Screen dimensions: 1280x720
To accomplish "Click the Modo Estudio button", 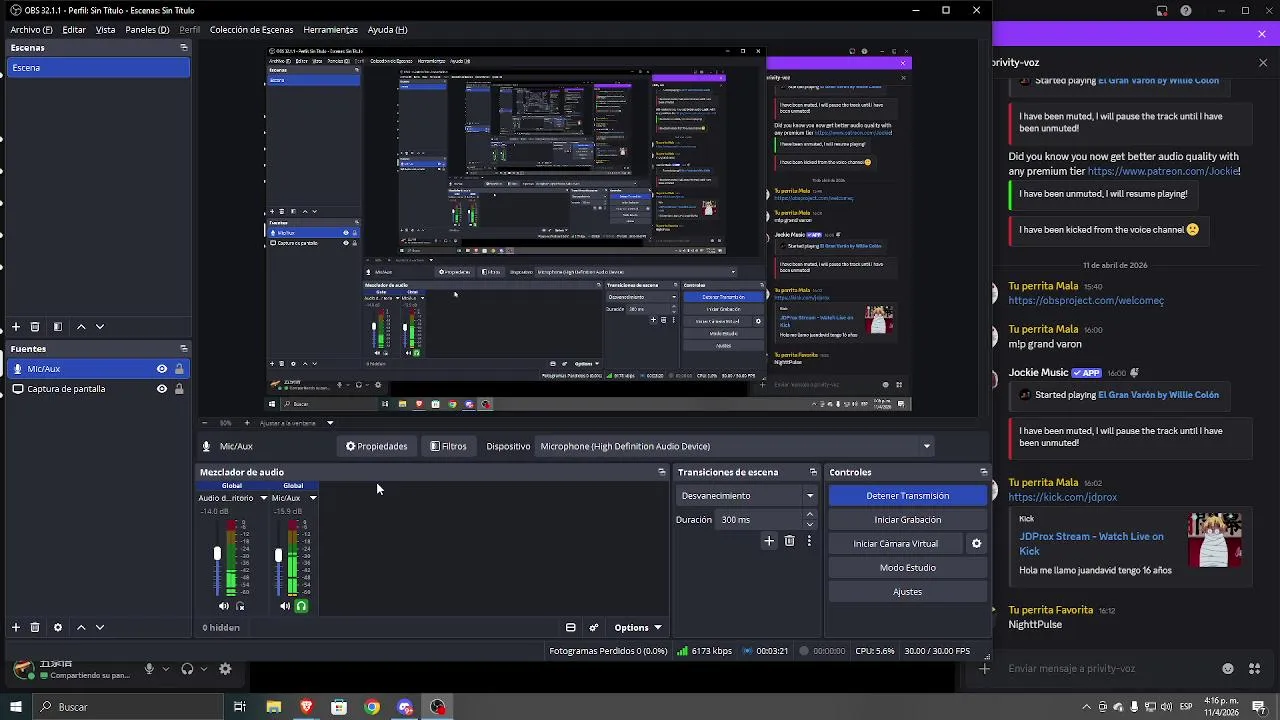I will [907, 568].
